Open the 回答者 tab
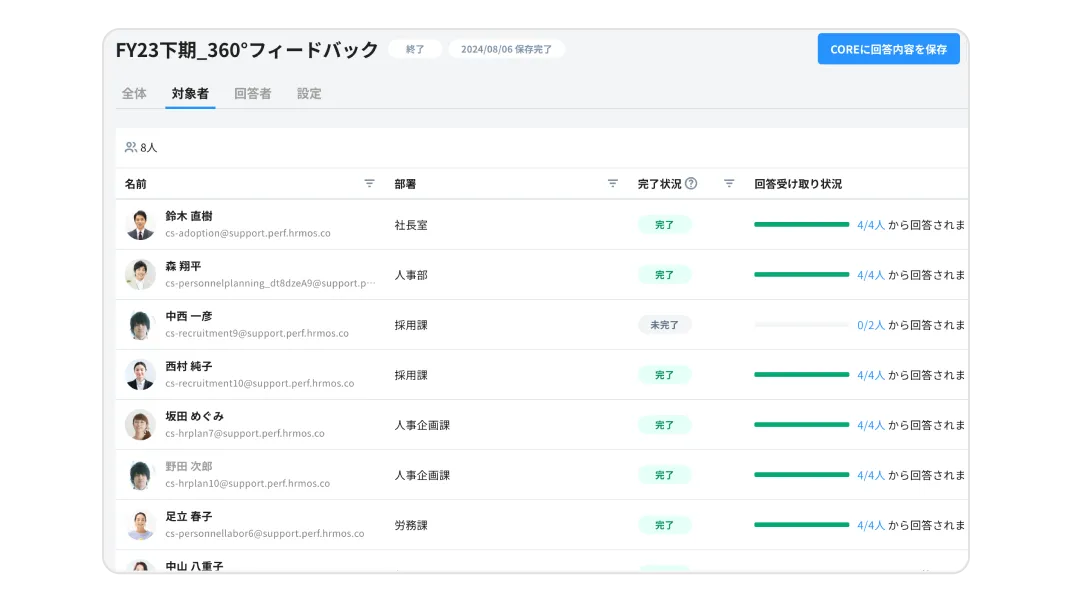This screenshot has height=603, width=1072. click(x=252, y=93)
